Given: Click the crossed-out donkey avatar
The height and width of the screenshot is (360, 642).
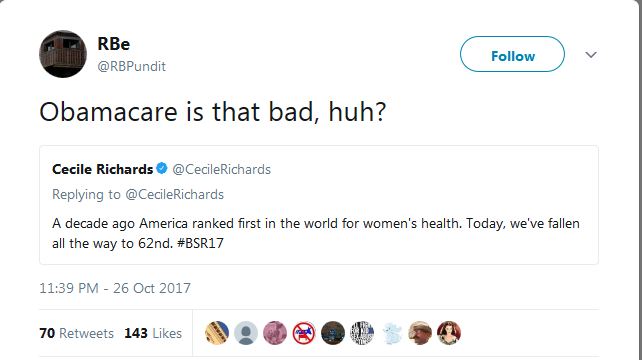Looking at the screenshot, I should [304, 333].
